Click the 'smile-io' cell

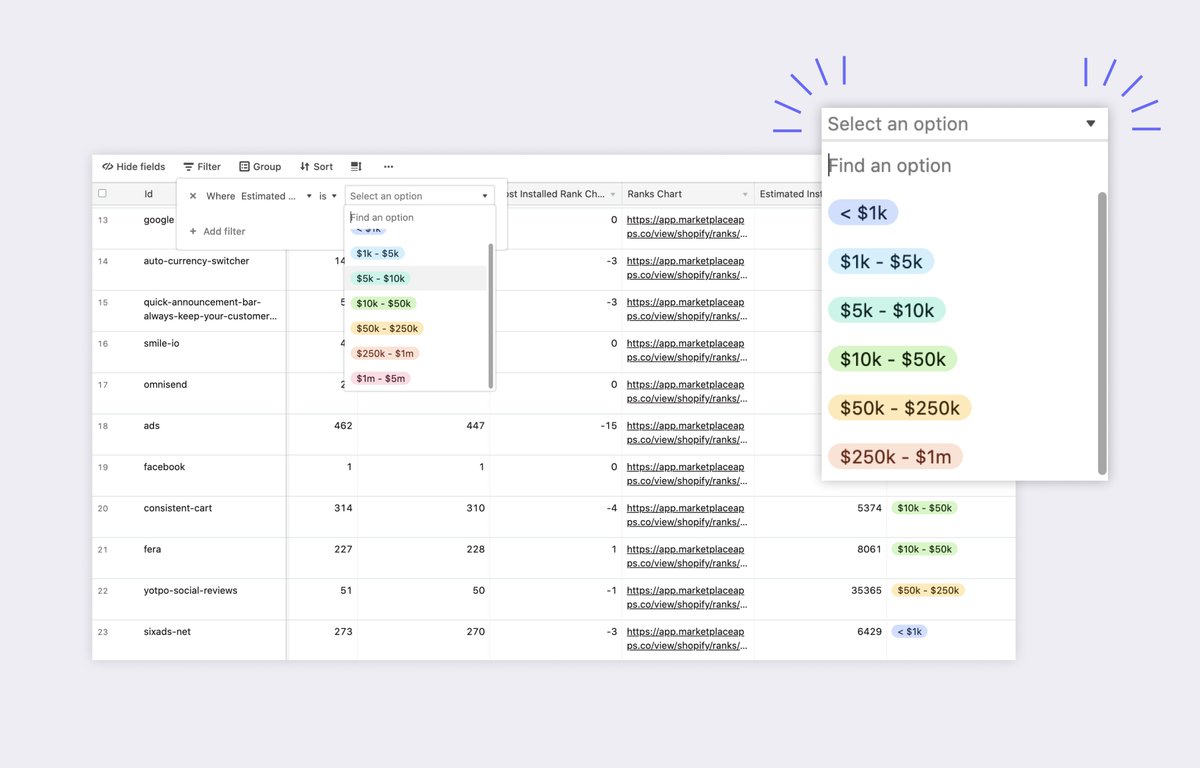click(161, 343)
